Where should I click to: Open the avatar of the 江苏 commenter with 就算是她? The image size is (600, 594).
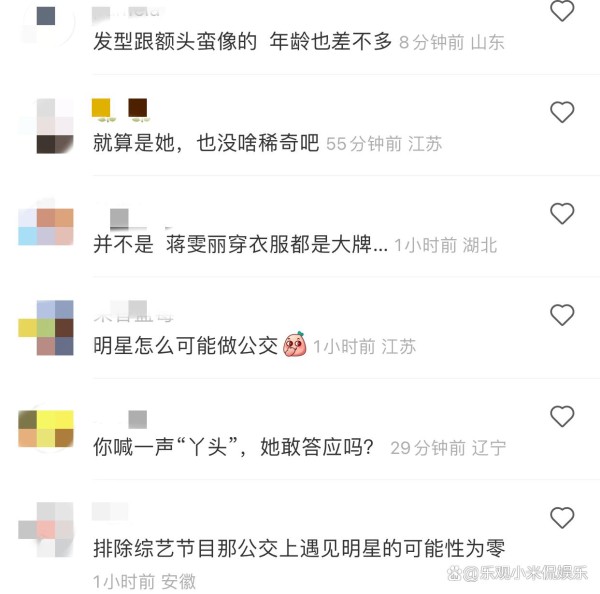click(46, 126)
